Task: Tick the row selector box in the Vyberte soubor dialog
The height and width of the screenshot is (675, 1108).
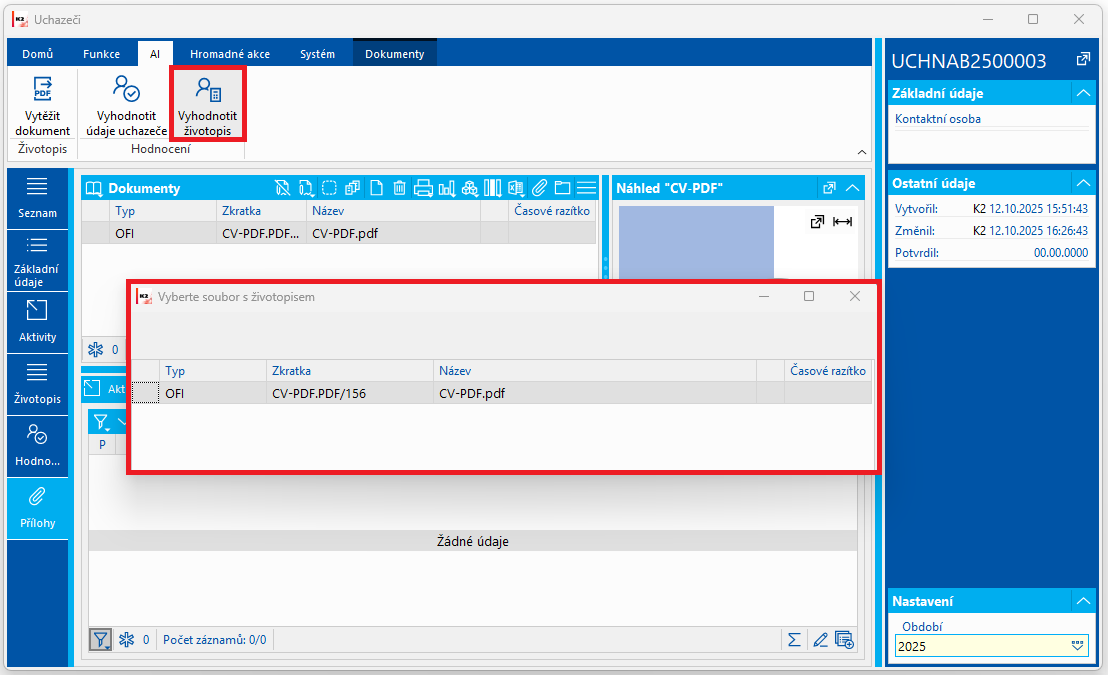Action: coord(146,393)
